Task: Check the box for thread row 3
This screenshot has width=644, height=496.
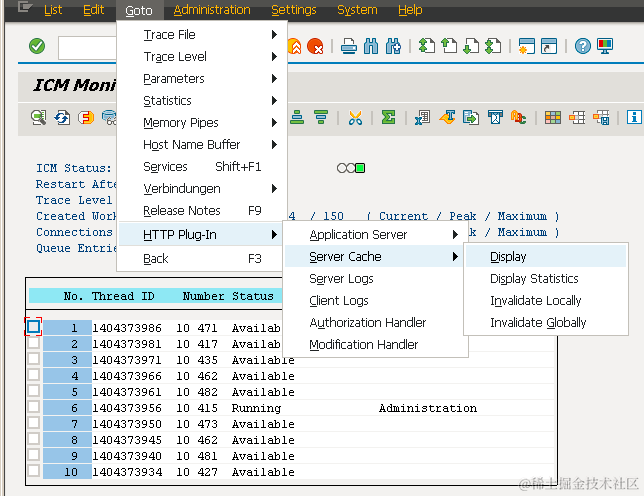Action: [x=33, y=359]
